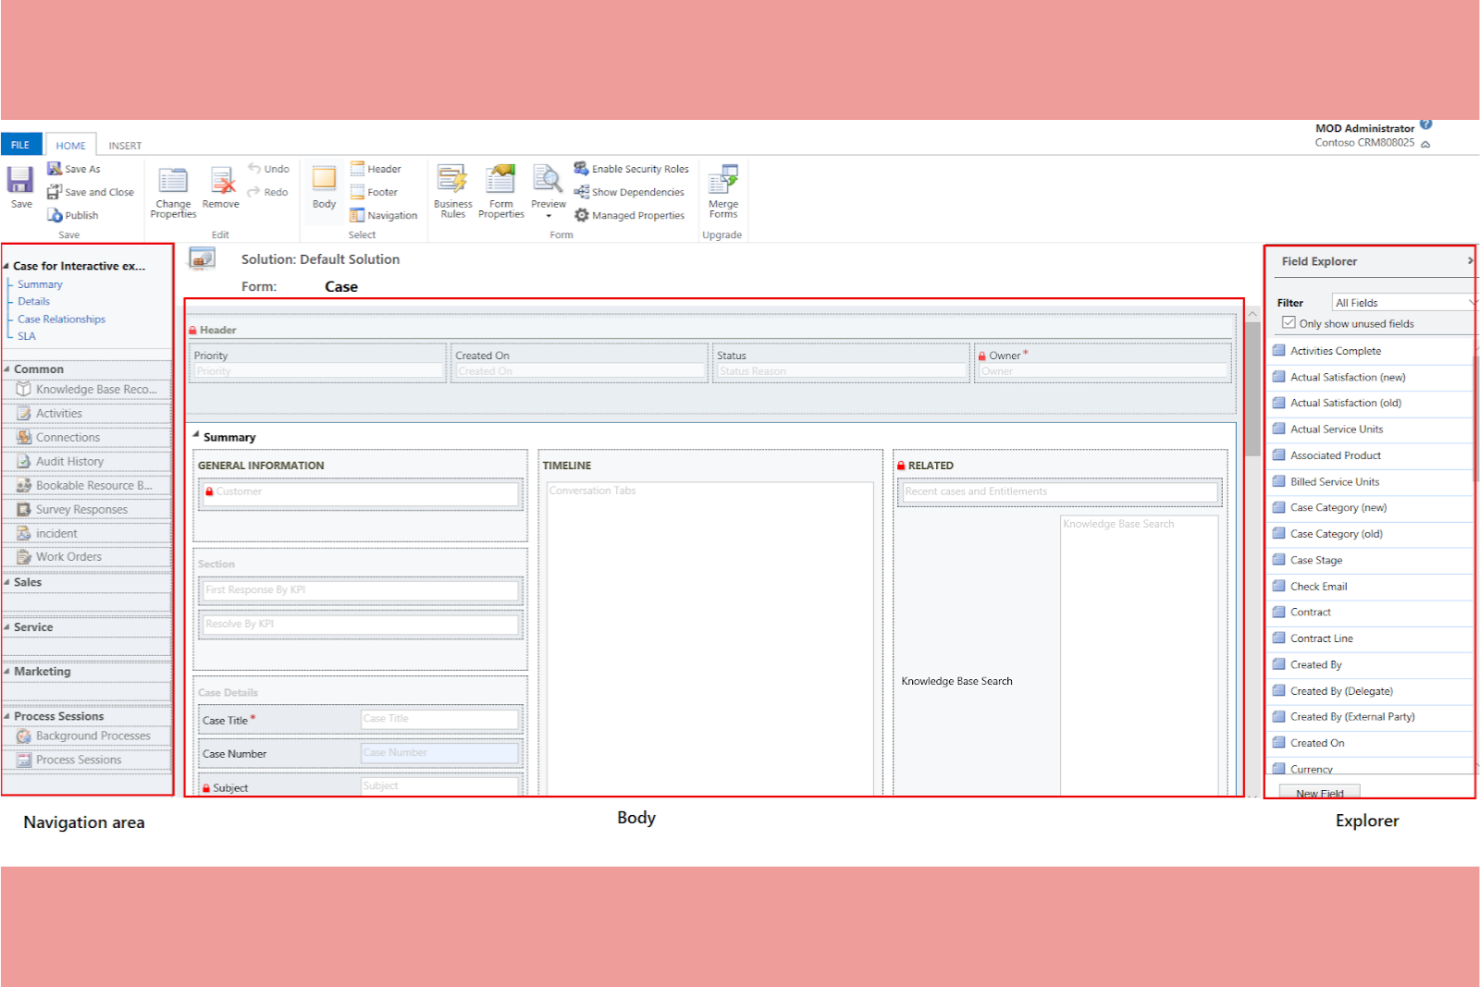Collapse the Summary section in the form body

coord(198,437)
